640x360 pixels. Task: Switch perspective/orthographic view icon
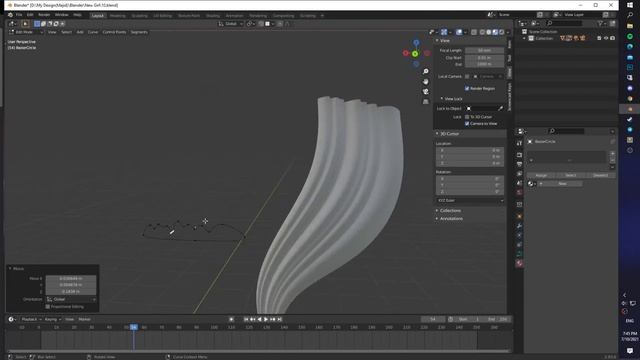tap(426, 101)
